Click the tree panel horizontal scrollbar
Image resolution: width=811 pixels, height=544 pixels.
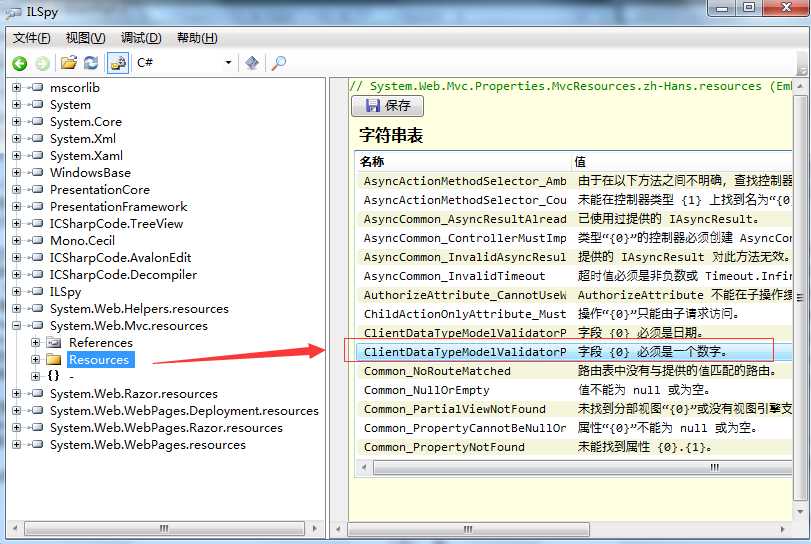(x=164, y=528)
